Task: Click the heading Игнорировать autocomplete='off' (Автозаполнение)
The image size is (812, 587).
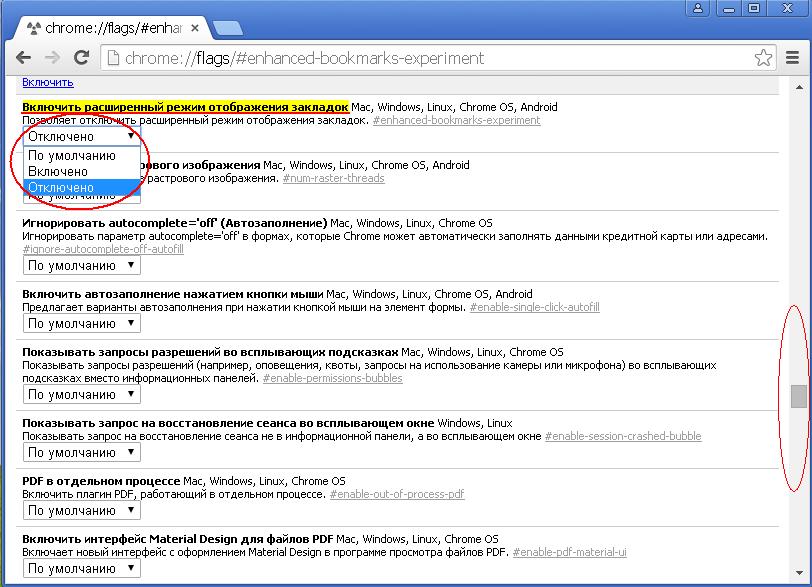Action: click(175, 223)
